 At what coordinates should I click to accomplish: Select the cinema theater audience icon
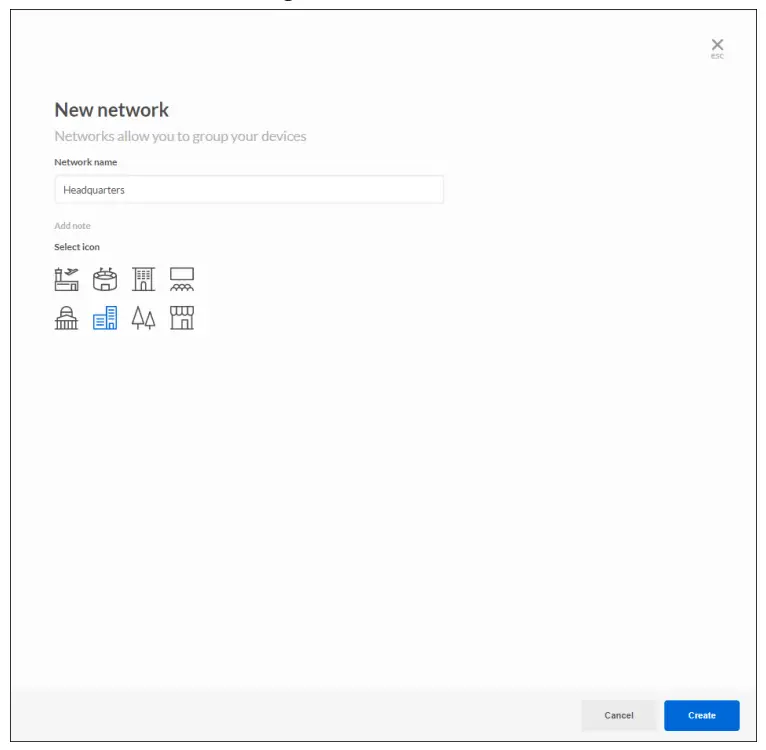pos(182,279)
